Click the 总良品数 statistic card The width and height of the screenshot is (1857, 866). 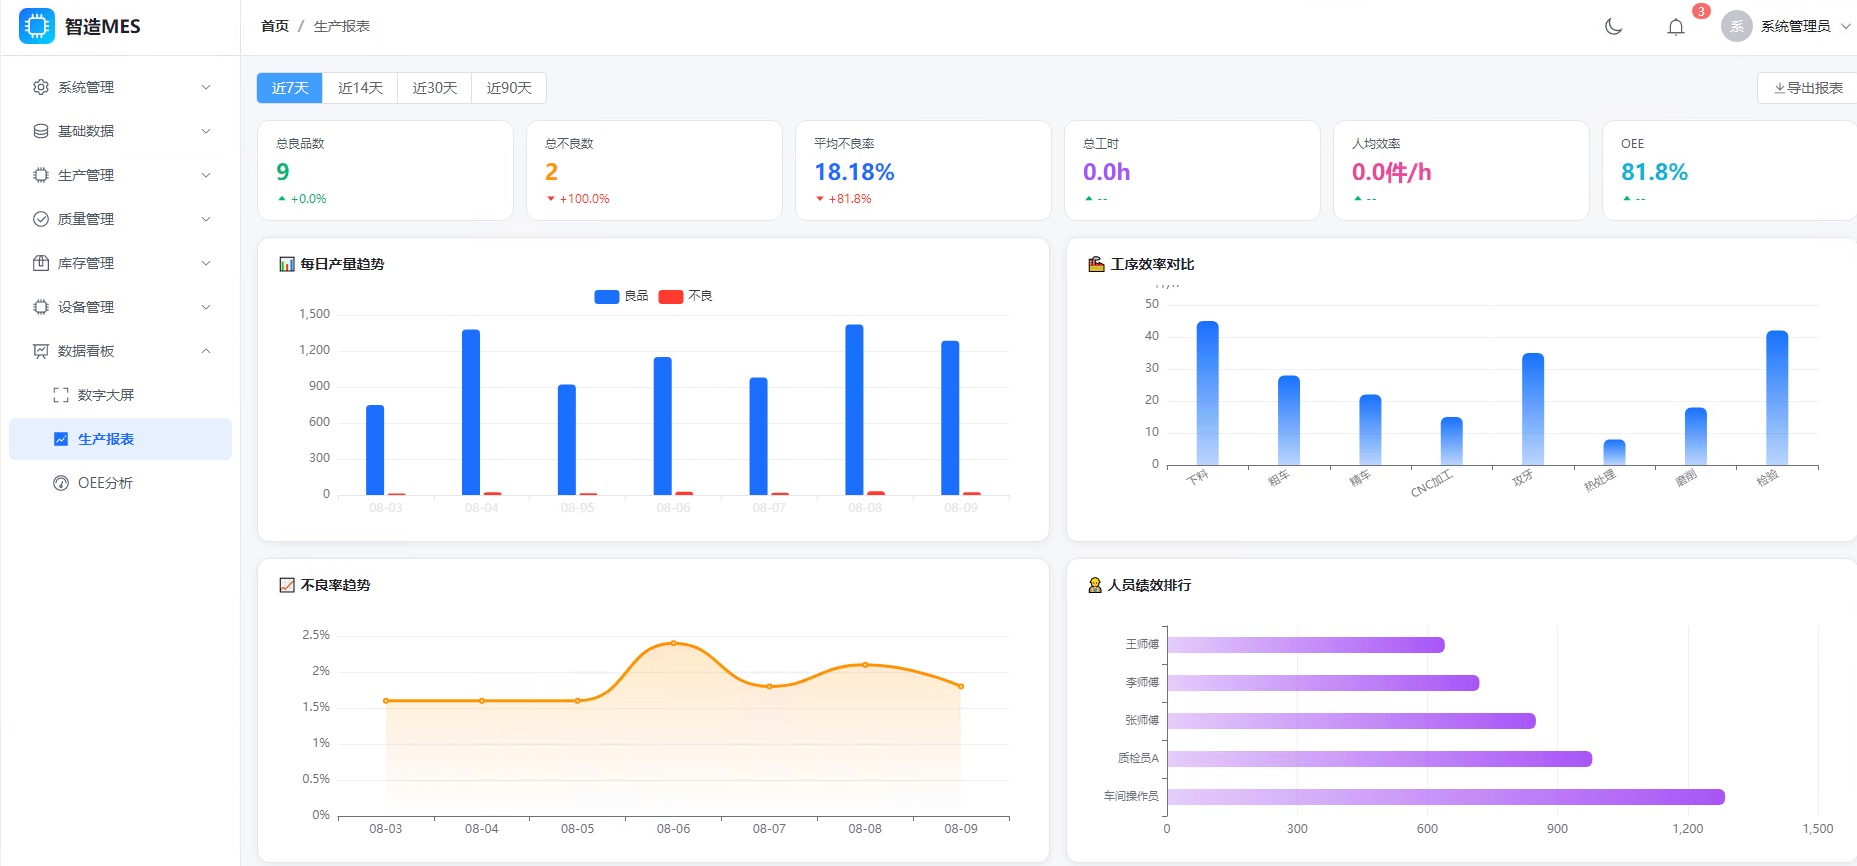(x=385, y=170)
